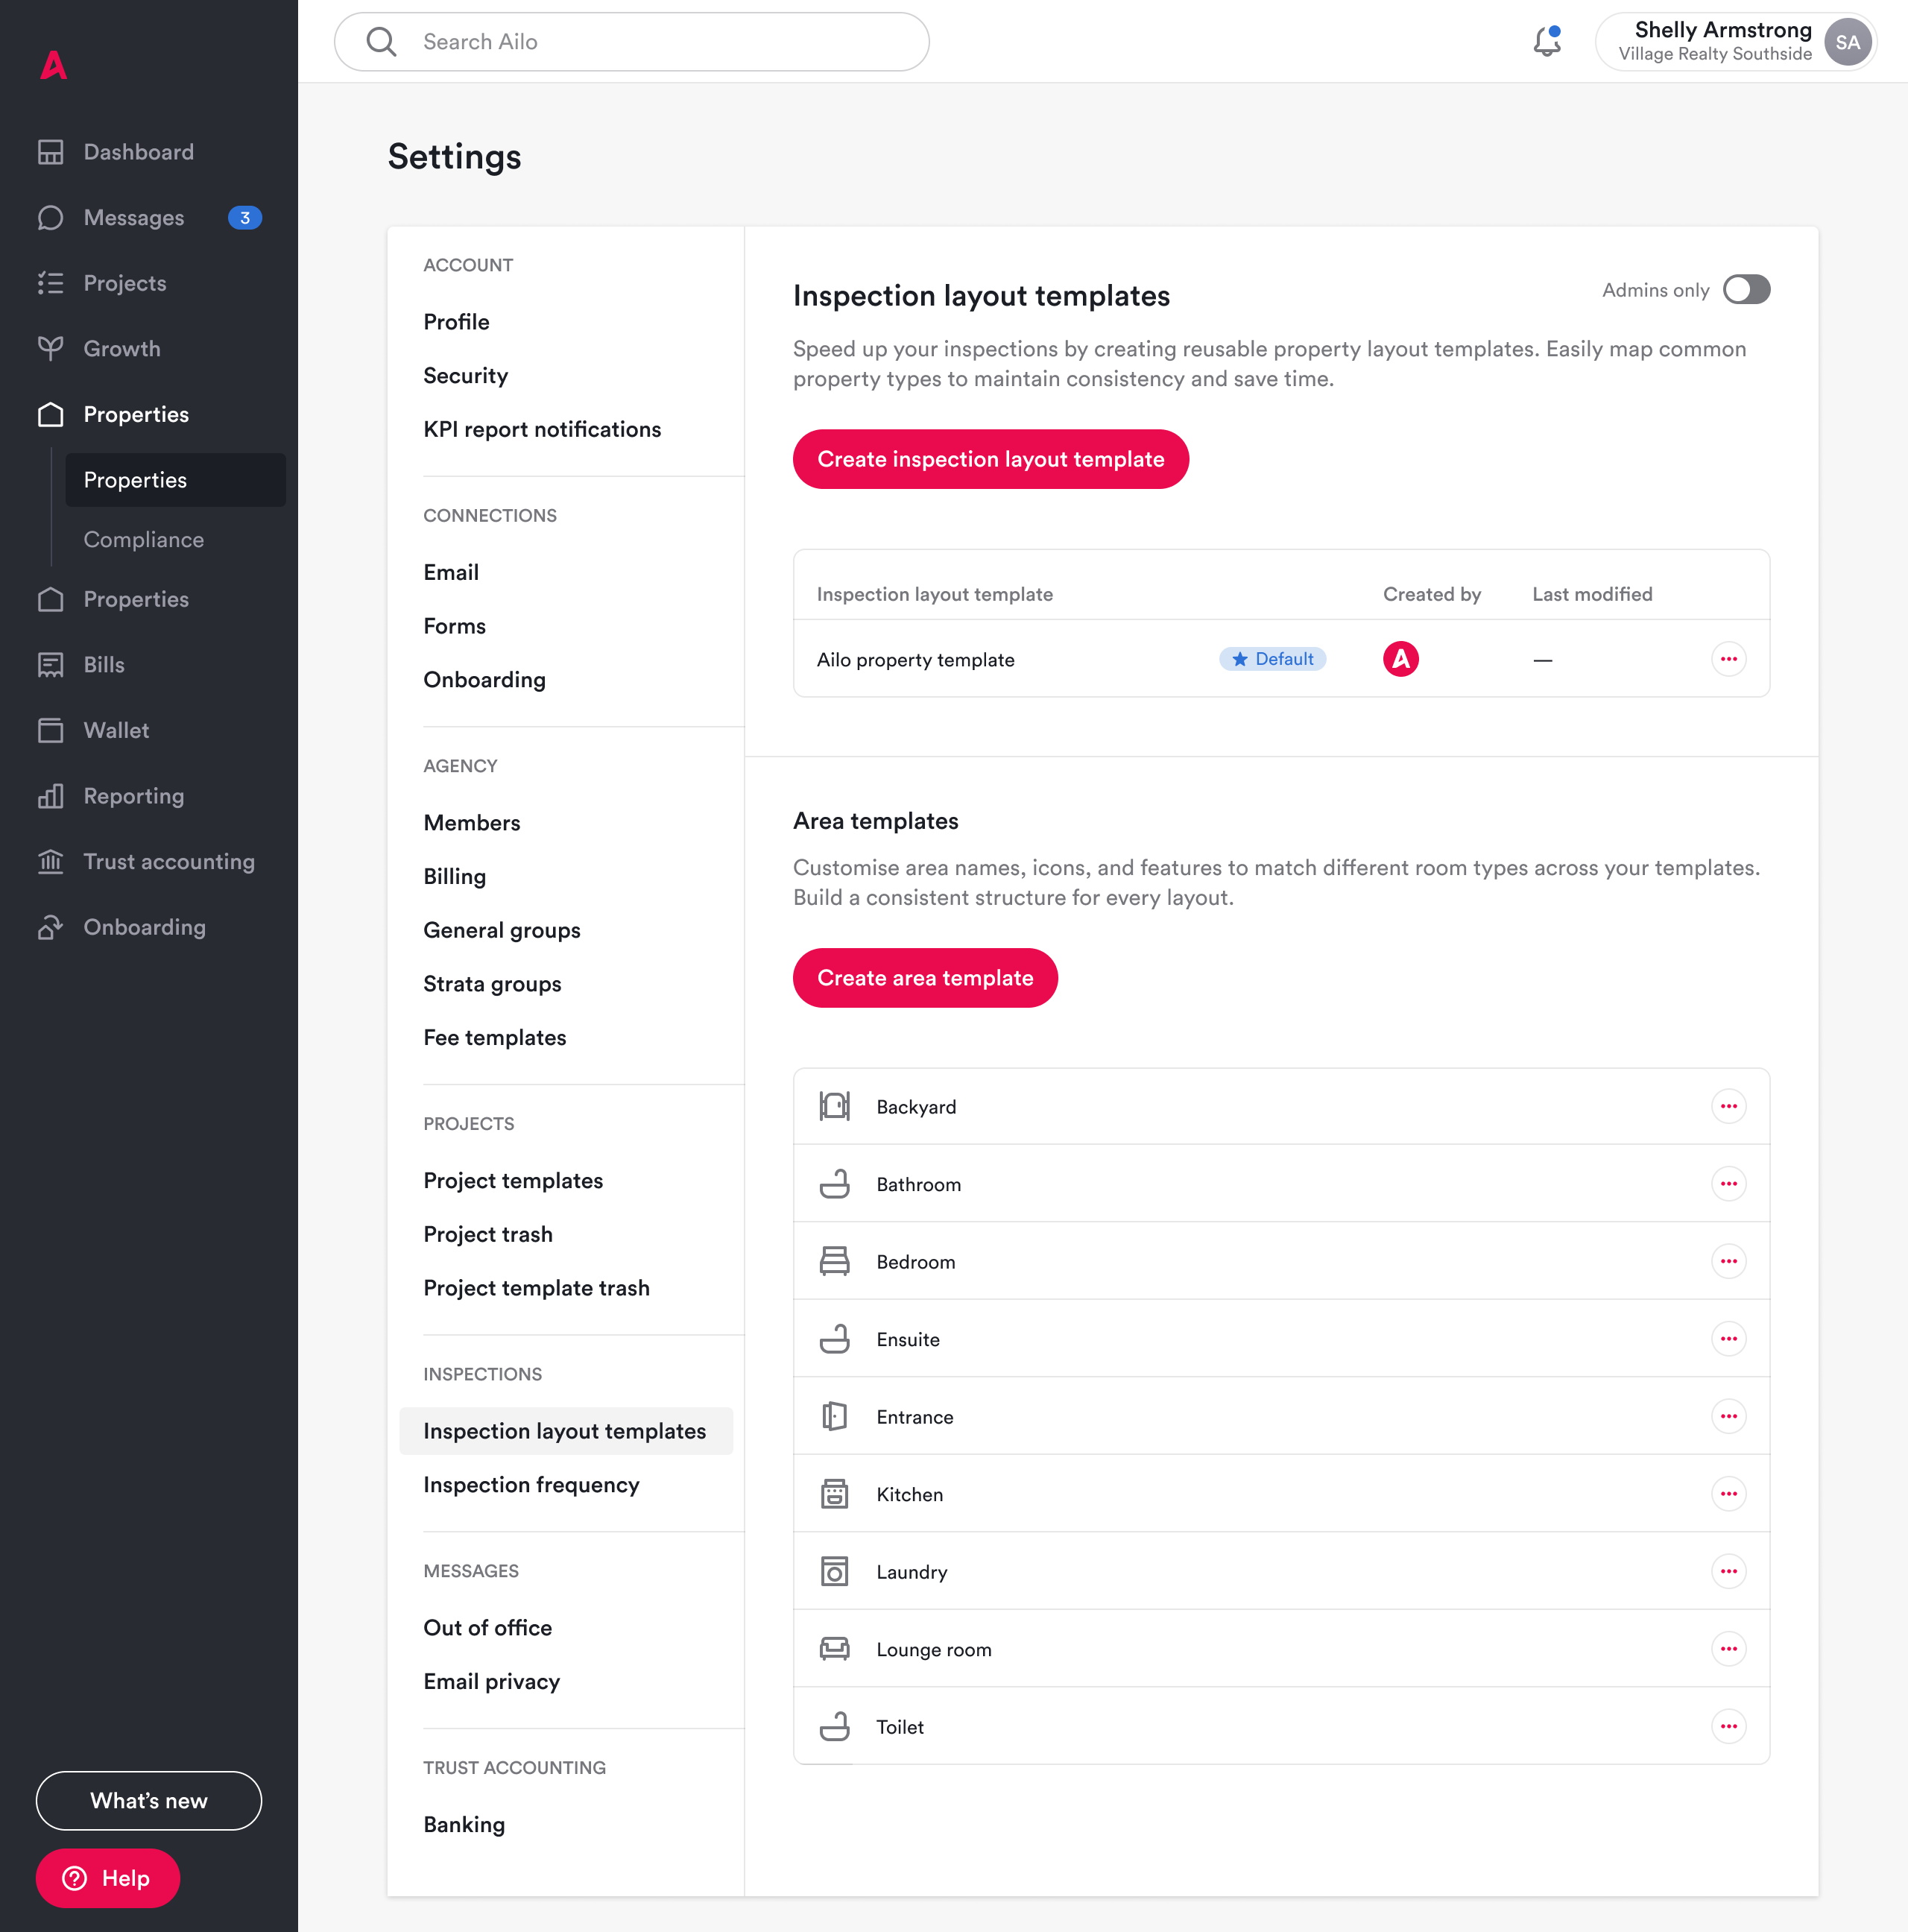Click the Ailo creator avatar
The image size is (1908, 1932).
[x=1400, y=659]
